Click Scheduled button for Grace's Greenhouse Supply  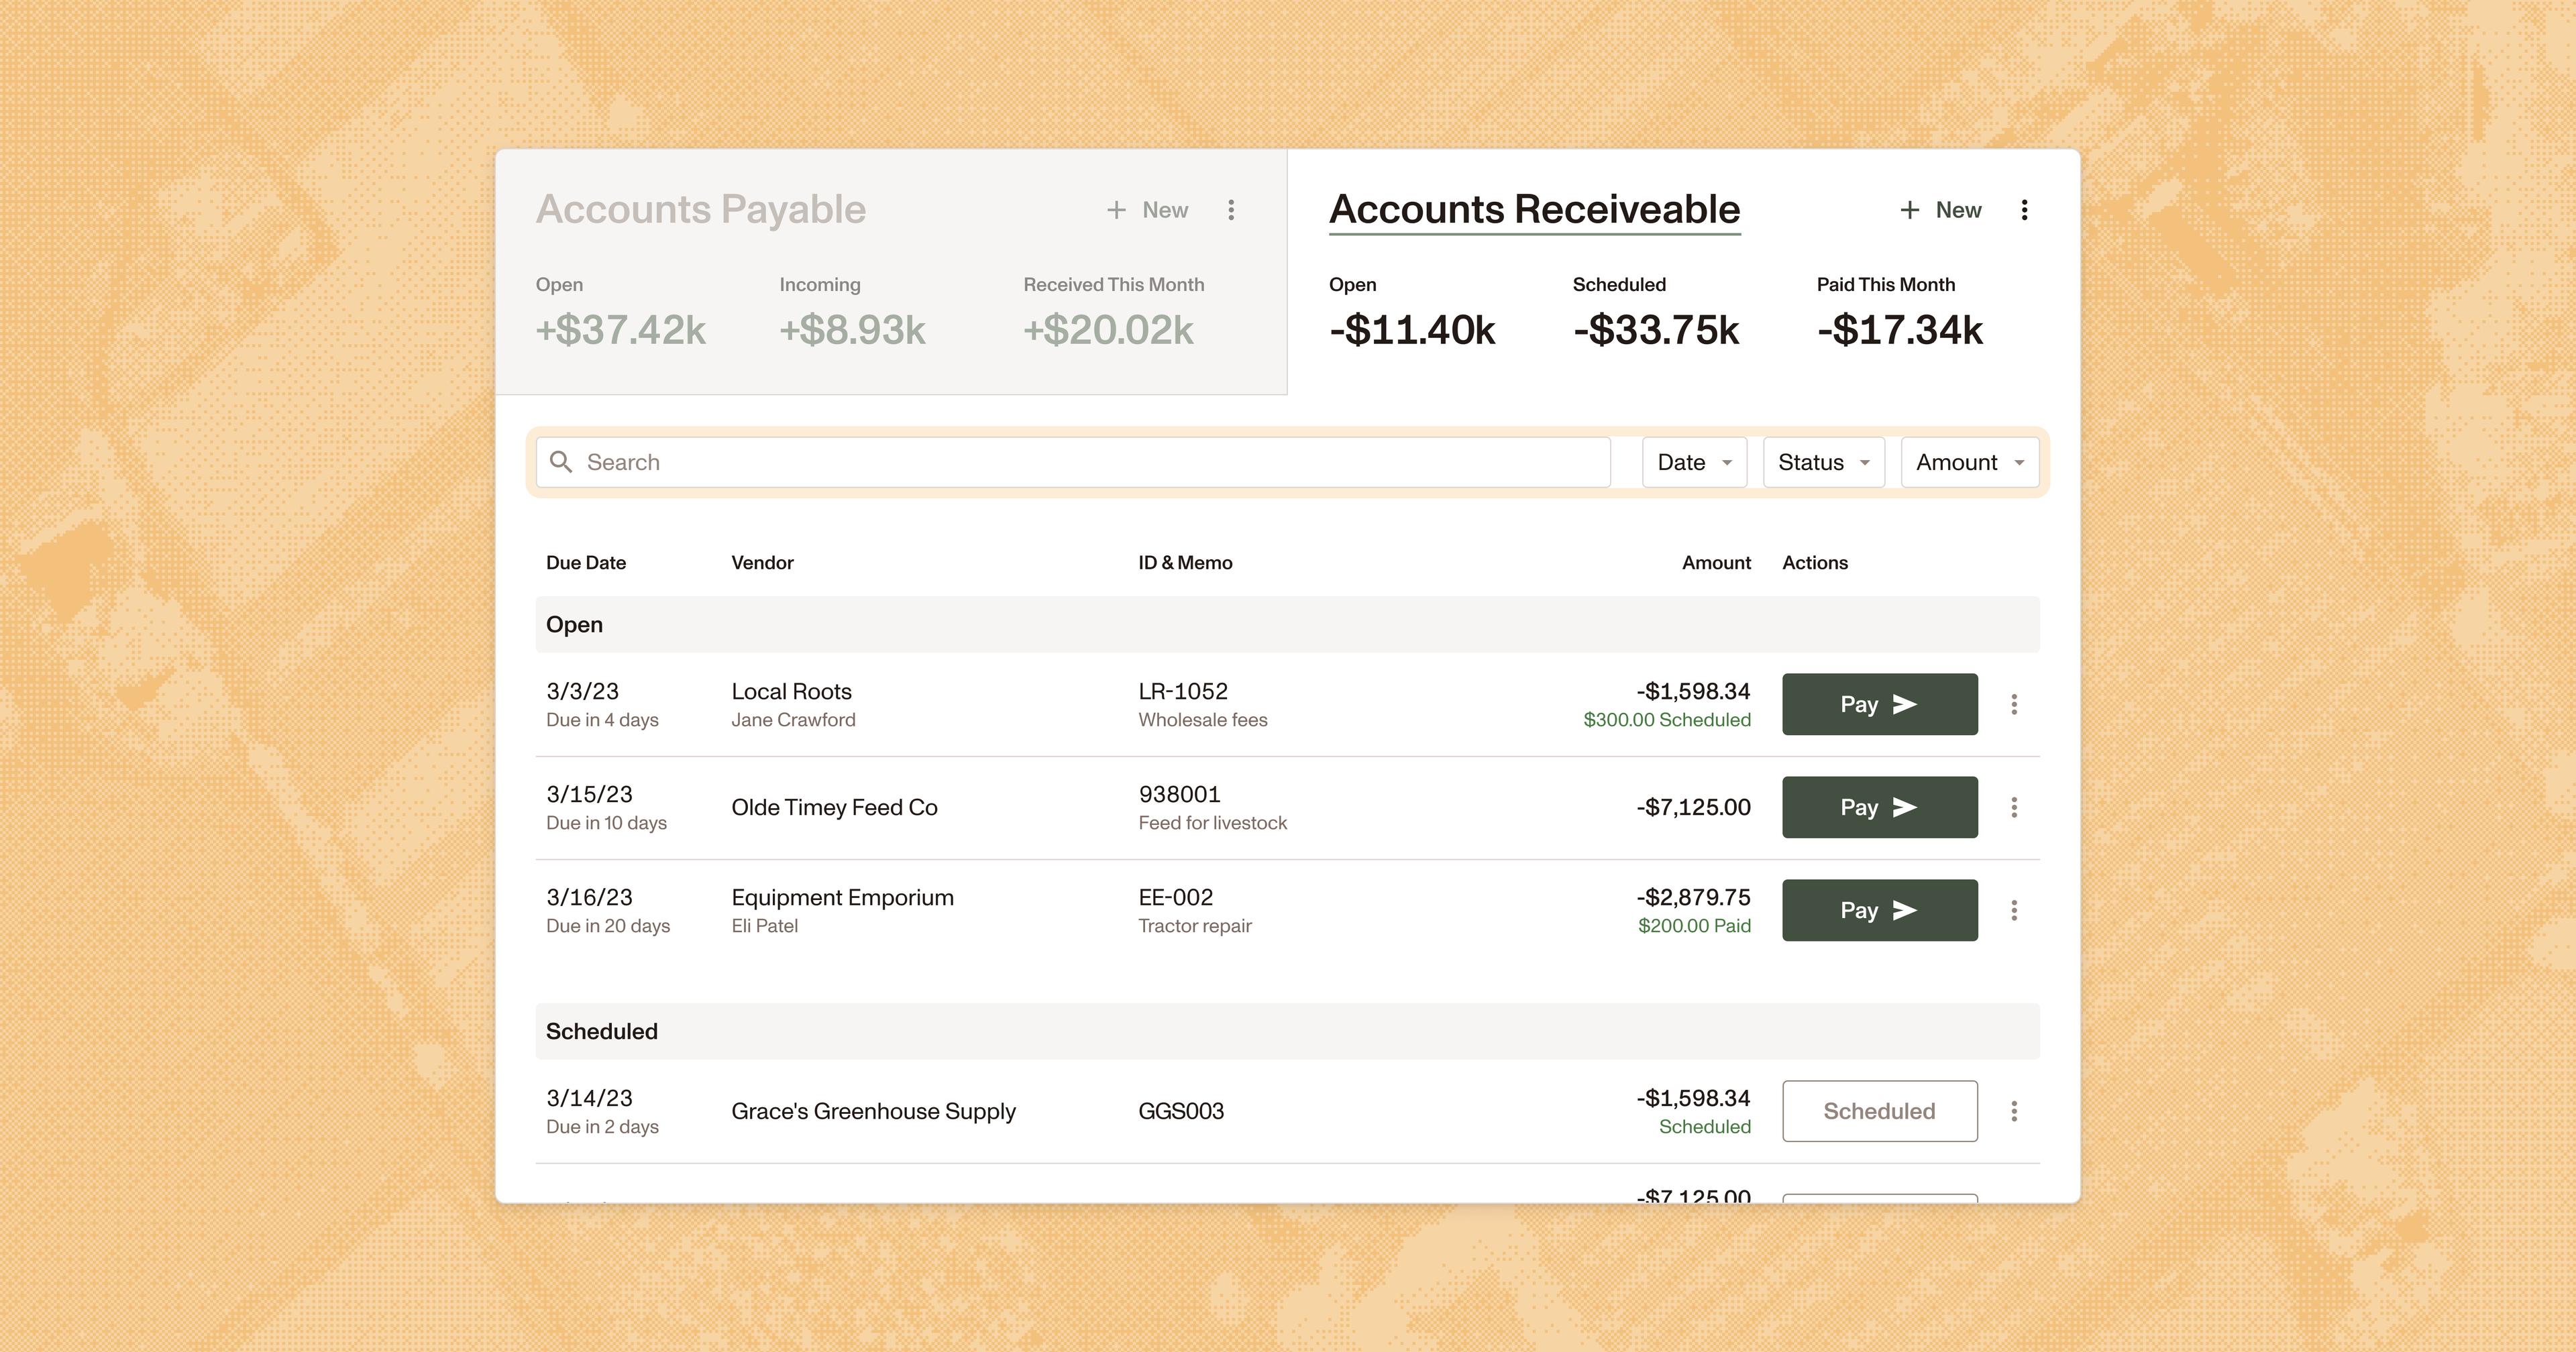click(1879, 1111)
